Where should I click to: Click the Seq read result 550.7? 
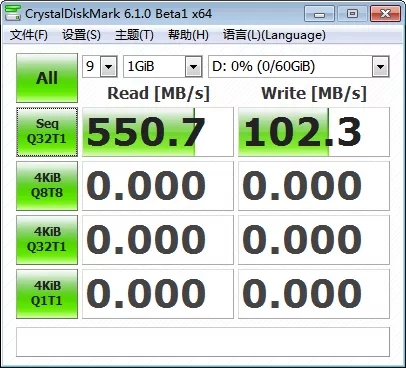click(x=158, y=132)
